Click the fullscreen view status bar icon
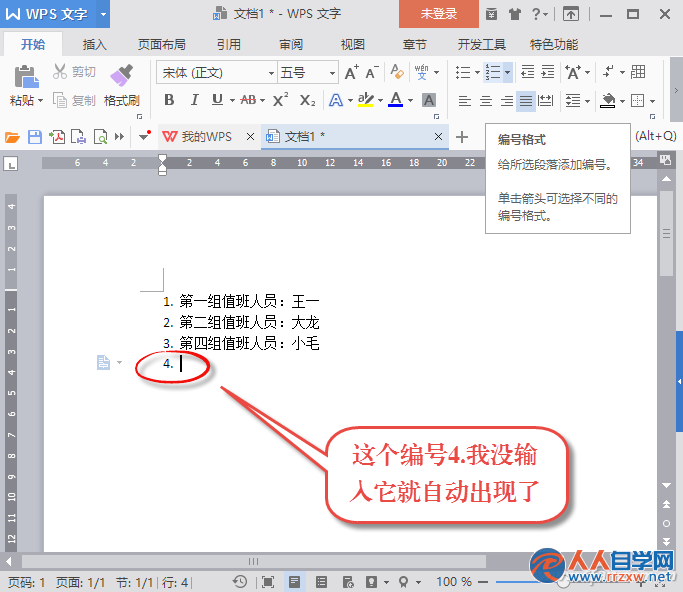This screenshot has width=683, height=592. coord(268,582)
